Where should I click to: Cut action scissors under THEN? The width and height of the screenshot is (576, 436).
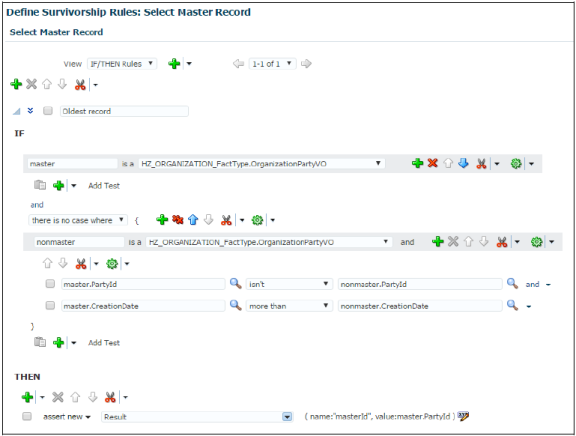[x=110, y=397]
